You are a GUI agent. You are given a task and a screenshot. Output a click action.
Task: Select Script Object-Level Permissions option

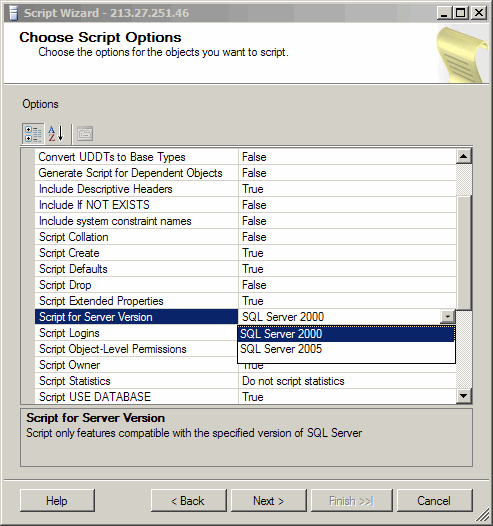point(136,349)
